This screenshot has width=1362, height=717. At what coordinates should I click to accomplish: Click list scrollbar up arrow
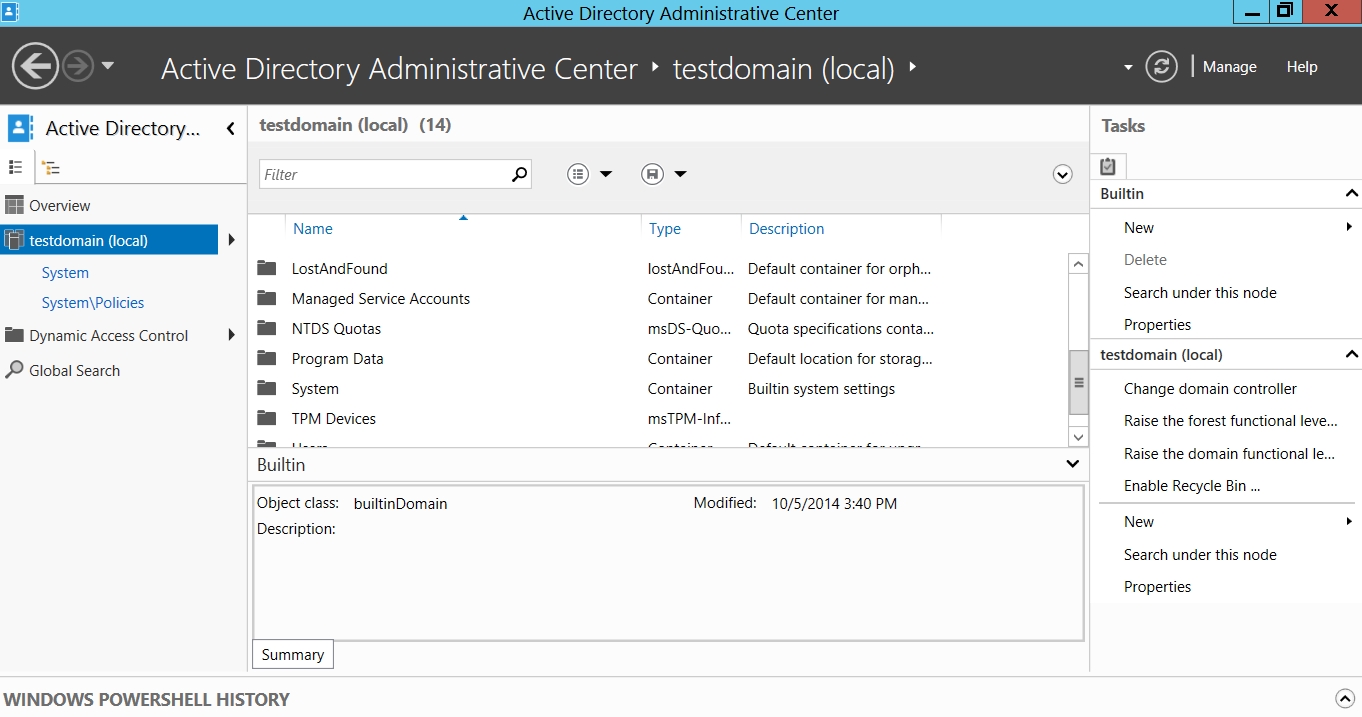coord(1078,264)
